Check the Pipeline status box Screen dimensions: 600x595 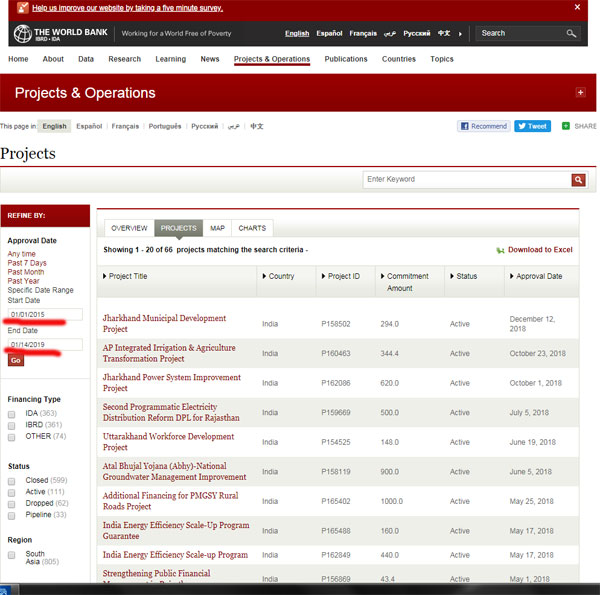(11, 515)
